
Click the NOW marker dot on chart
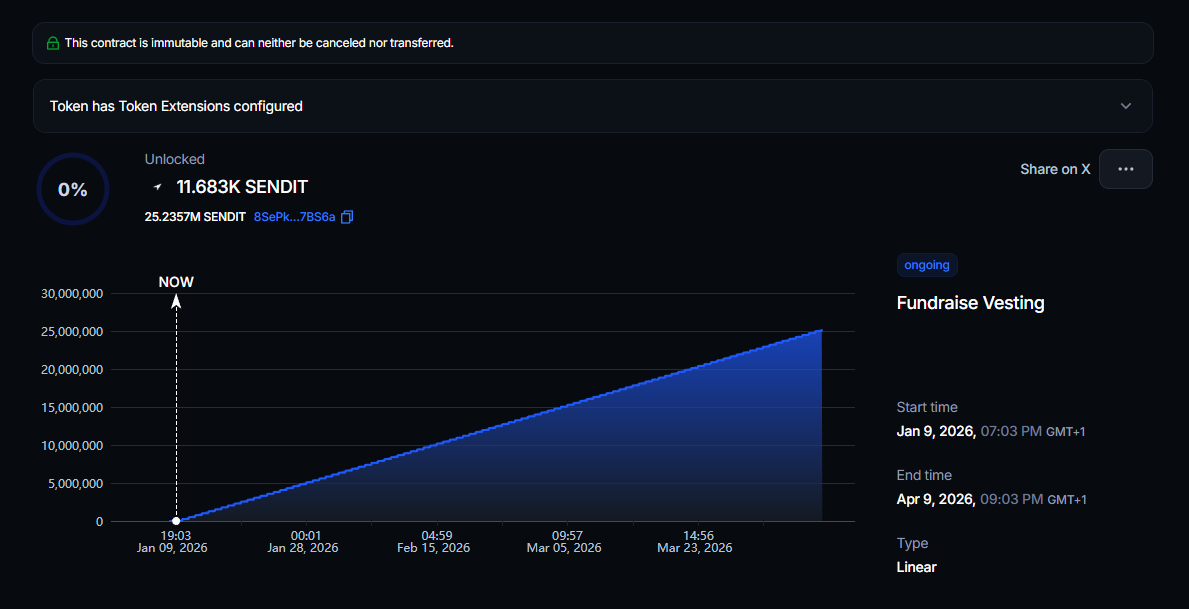pyautogui.click(x=176, y=521)
